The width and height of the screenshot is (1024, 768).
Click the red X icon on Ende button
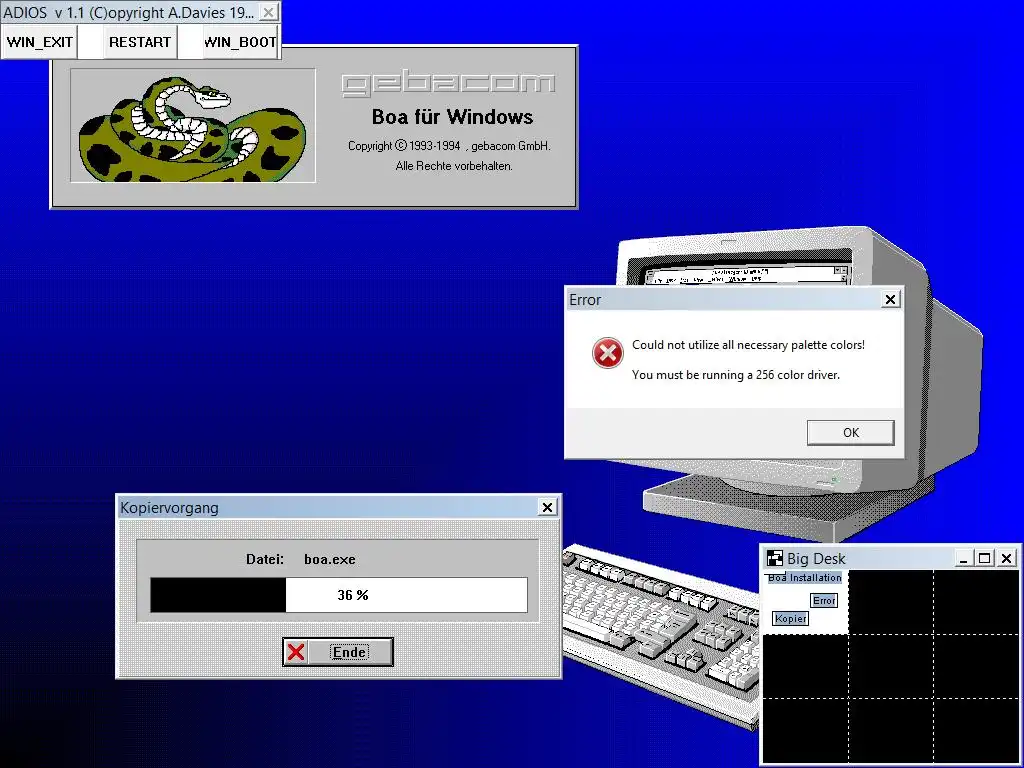(x=296, y=652)
